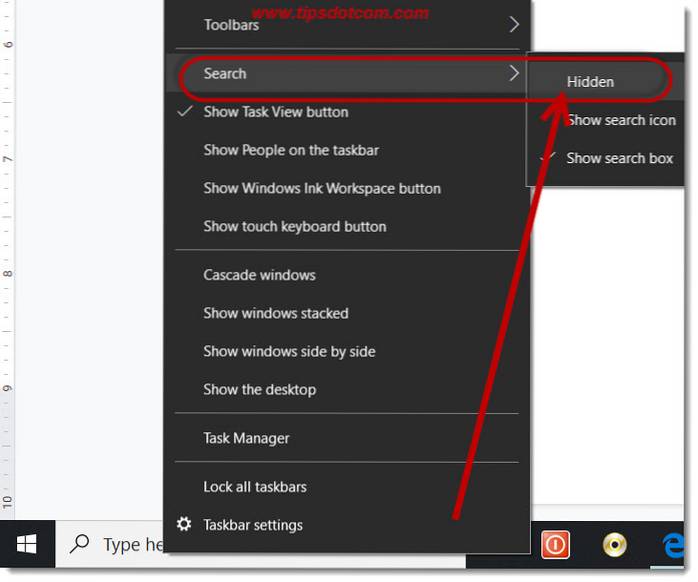Select the Hidden search option

[590, 82]
